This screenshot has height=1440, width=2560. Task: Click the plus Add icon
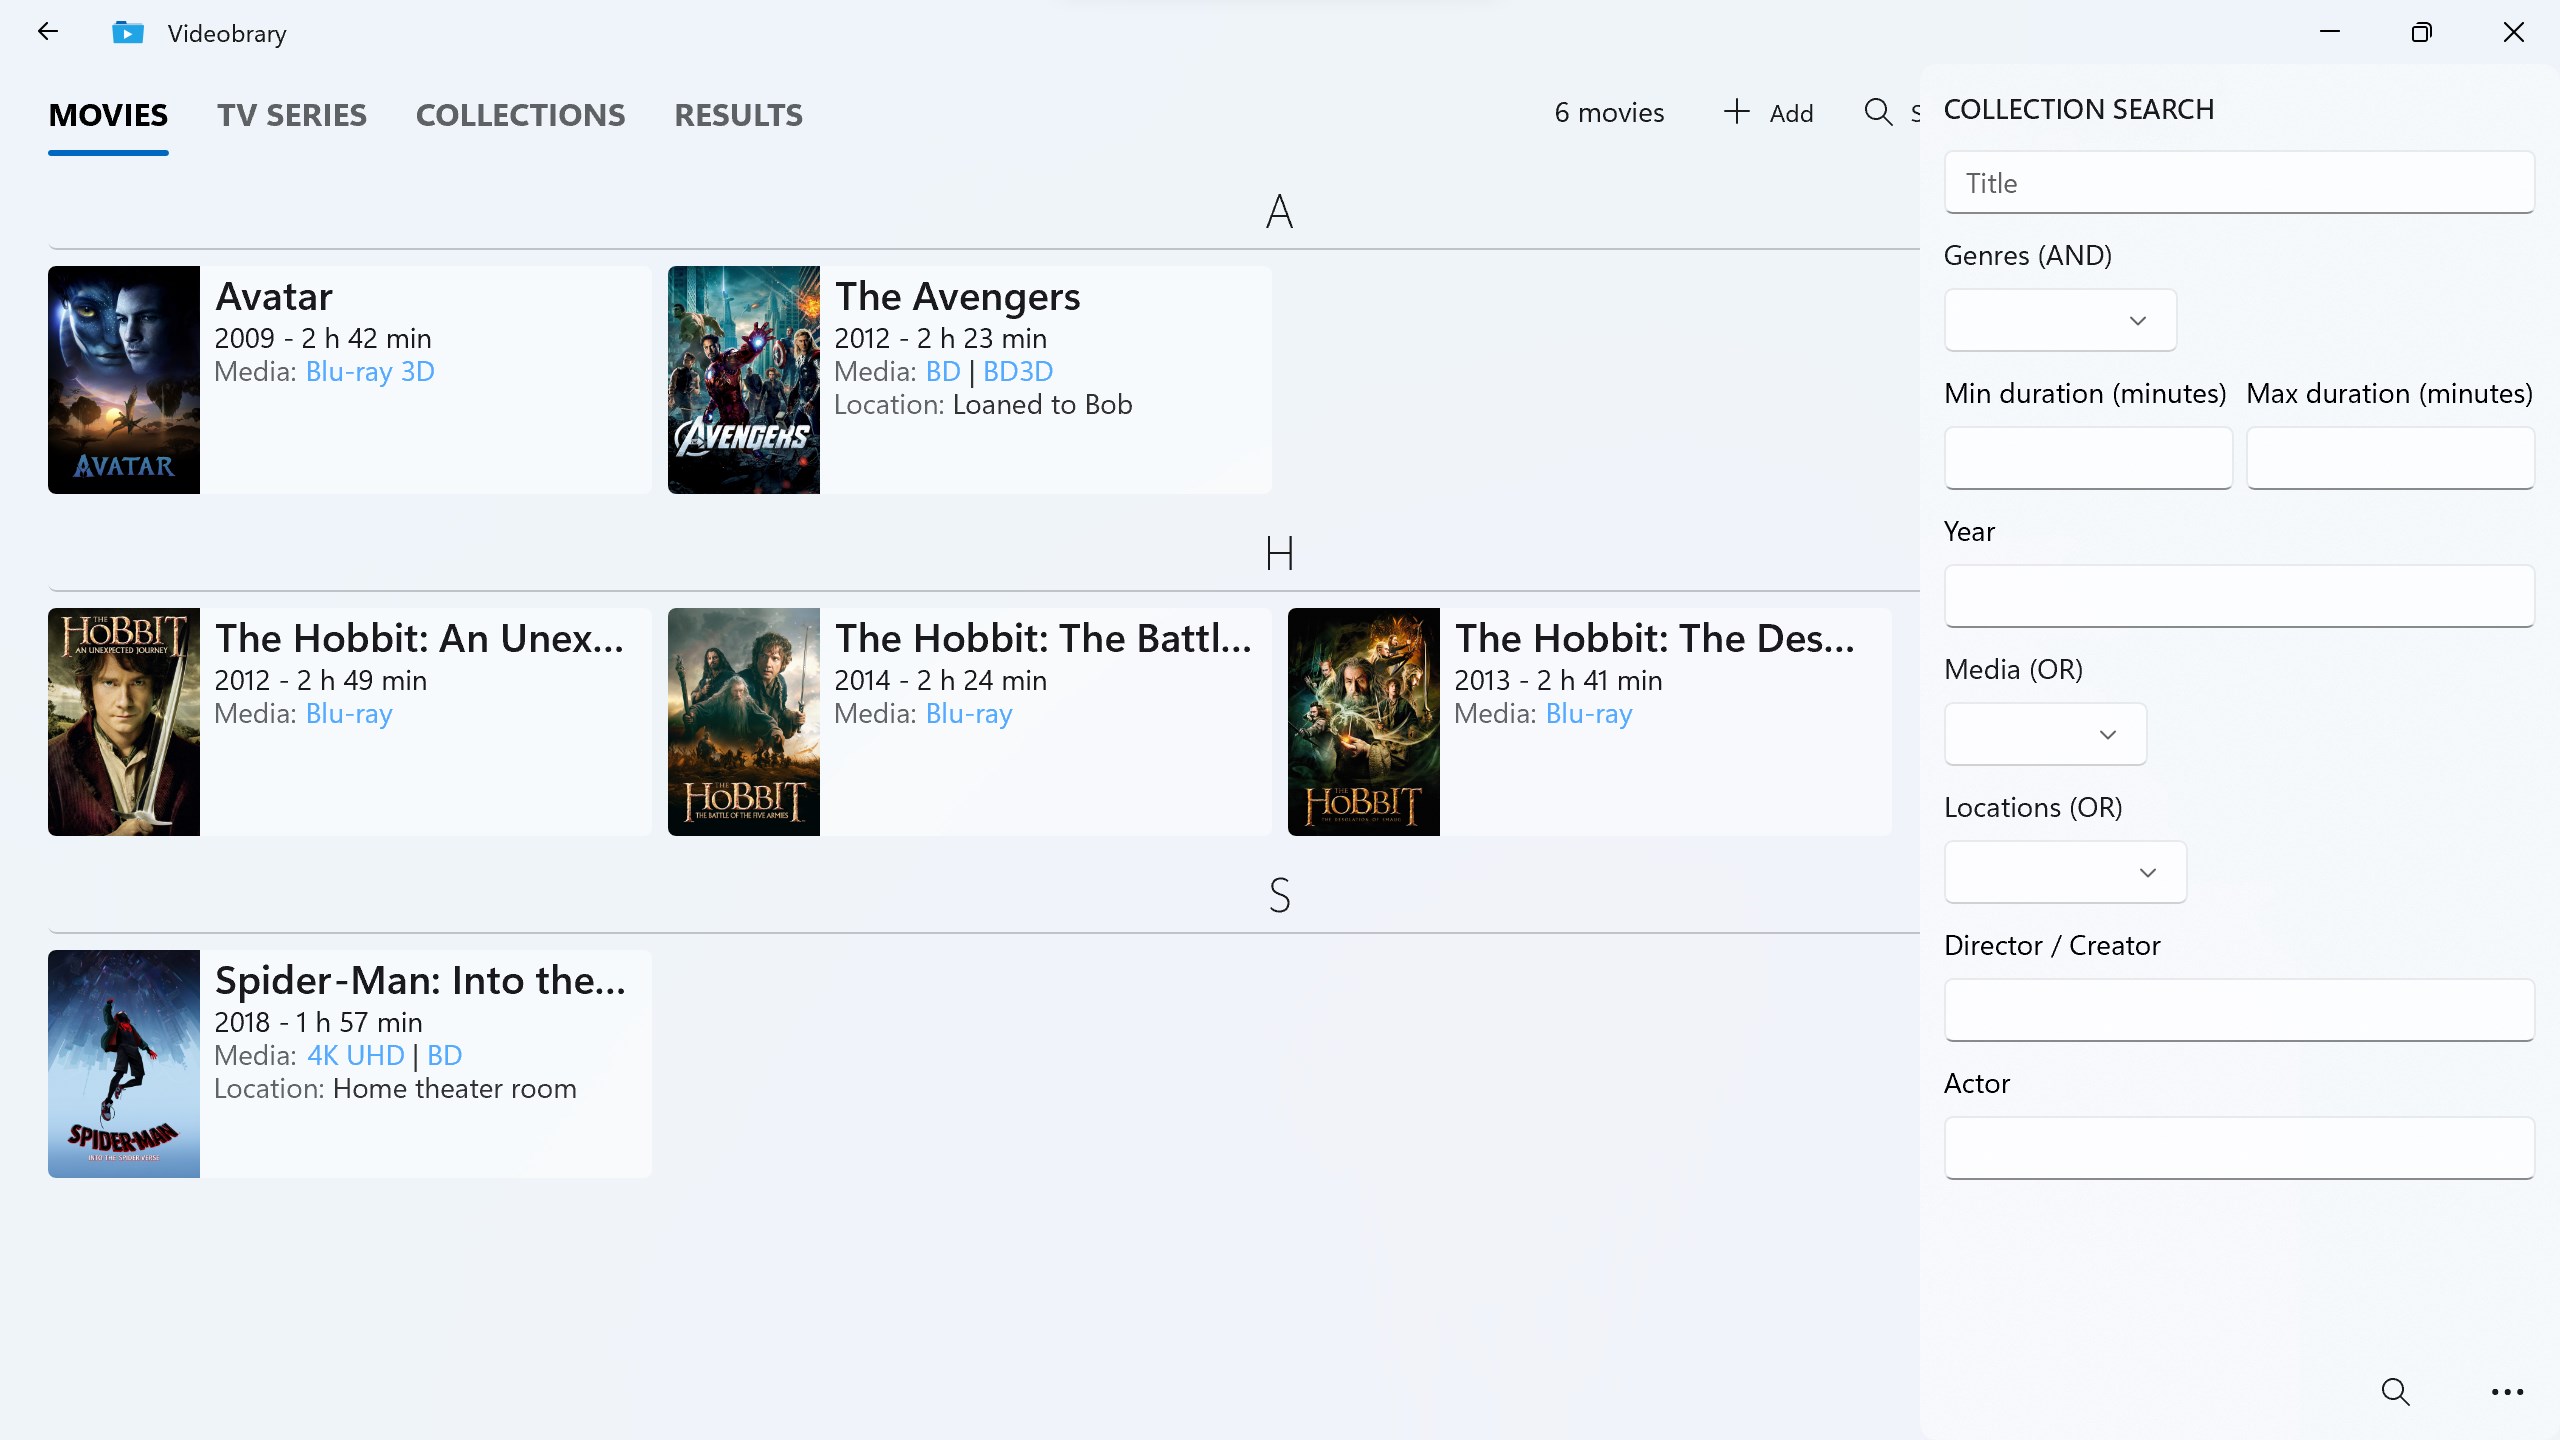tap(1737, 112)
